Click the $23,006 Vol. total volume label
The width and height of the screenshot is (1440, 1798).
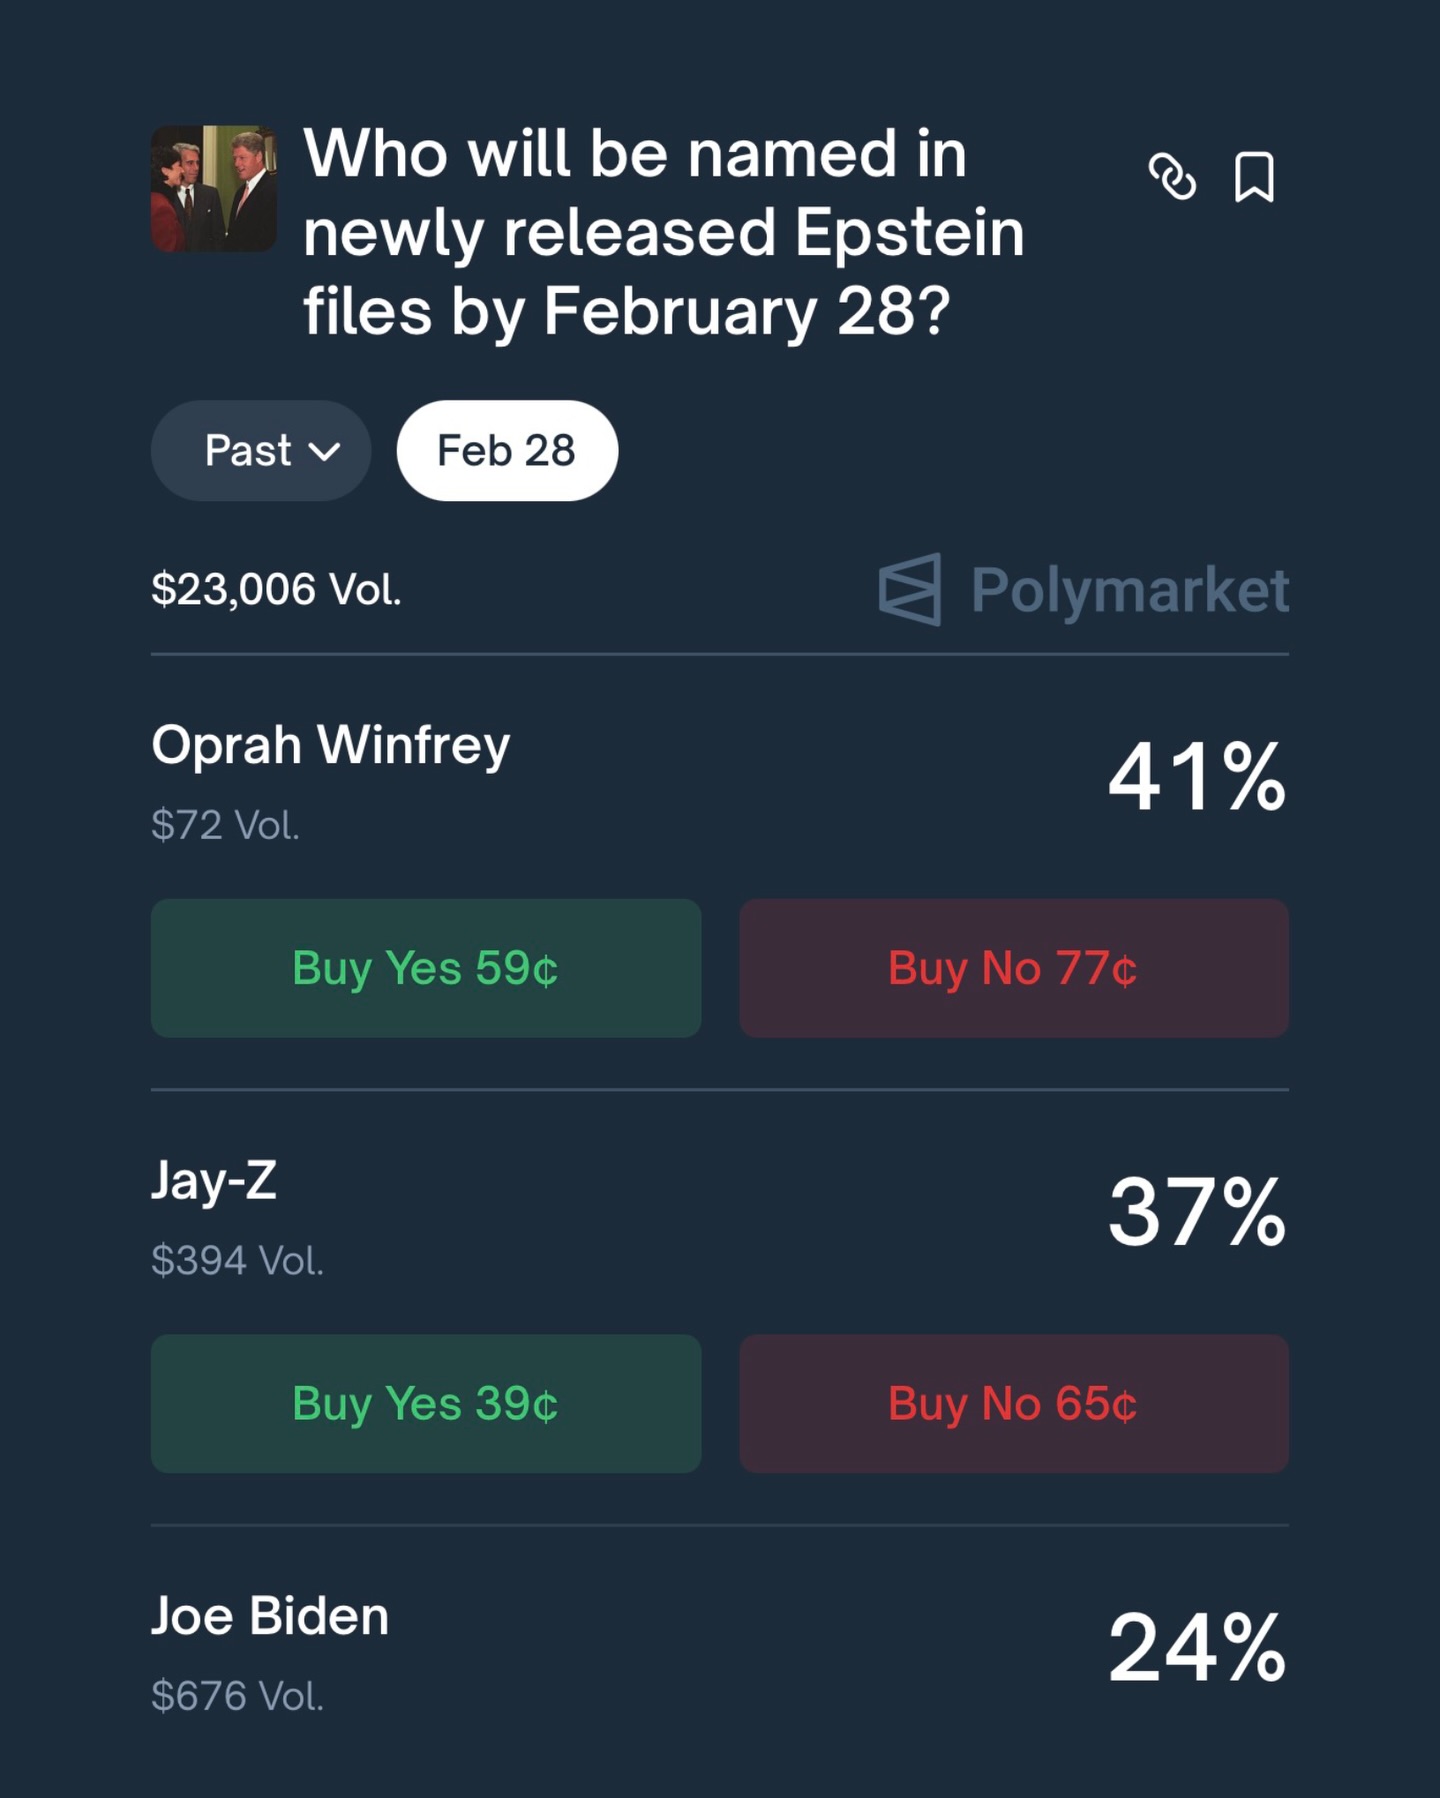coord(276,589)
